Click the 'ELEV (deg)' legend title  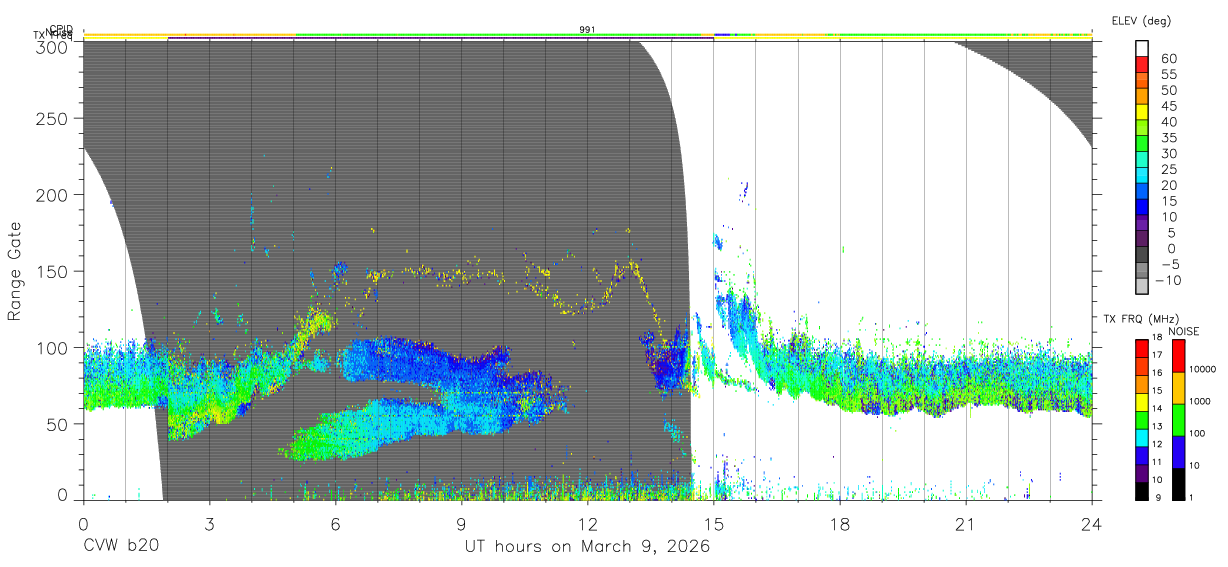(1140, 21)
